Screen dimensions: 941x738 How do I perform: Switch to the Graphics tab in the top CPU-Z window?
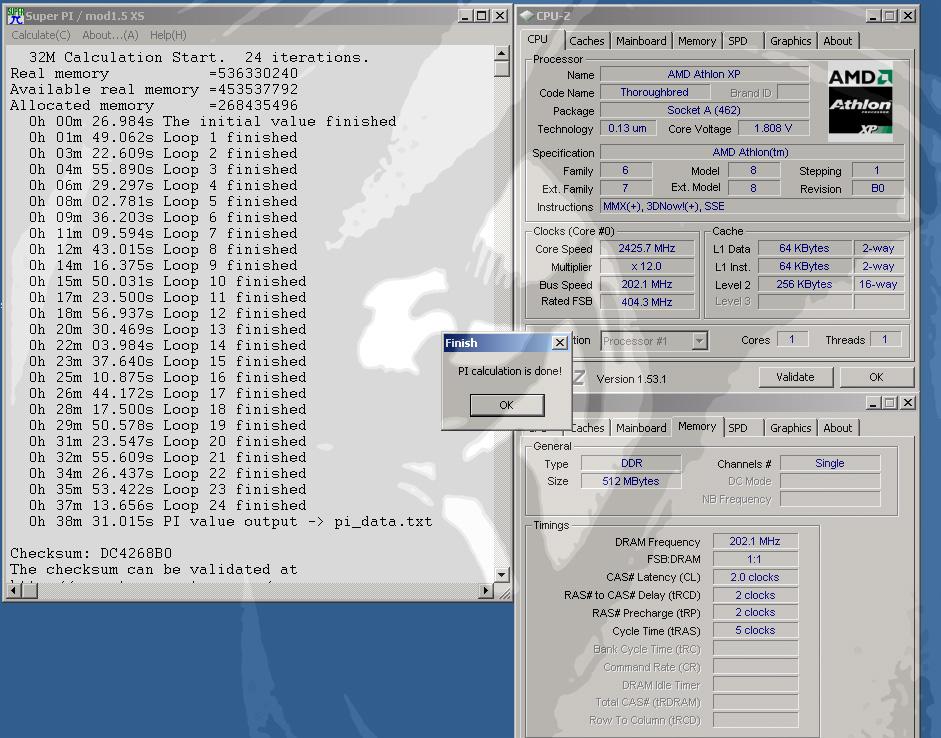[790, 41]
